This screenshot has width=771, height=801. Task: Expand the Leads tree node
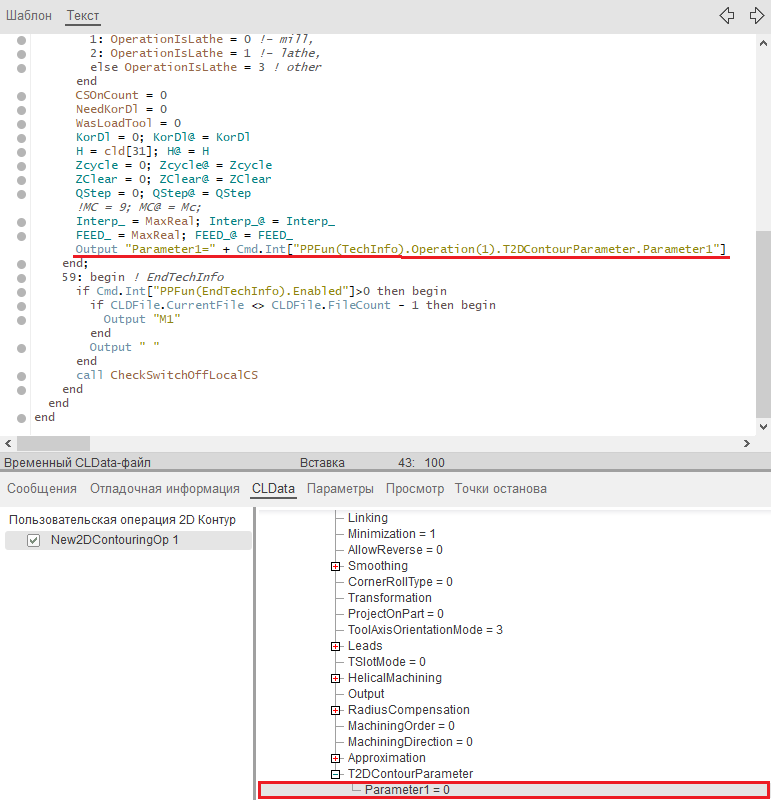point(336,646)
